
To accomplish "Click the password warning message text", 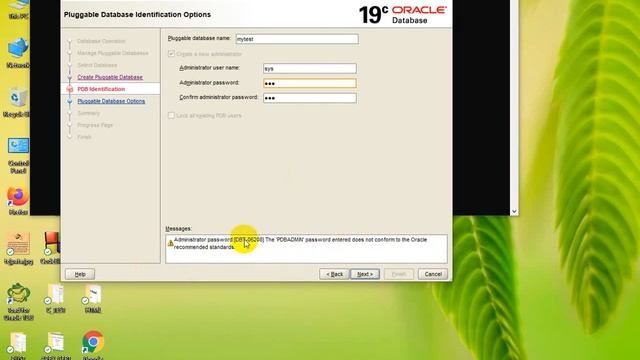I will point(300,243).
